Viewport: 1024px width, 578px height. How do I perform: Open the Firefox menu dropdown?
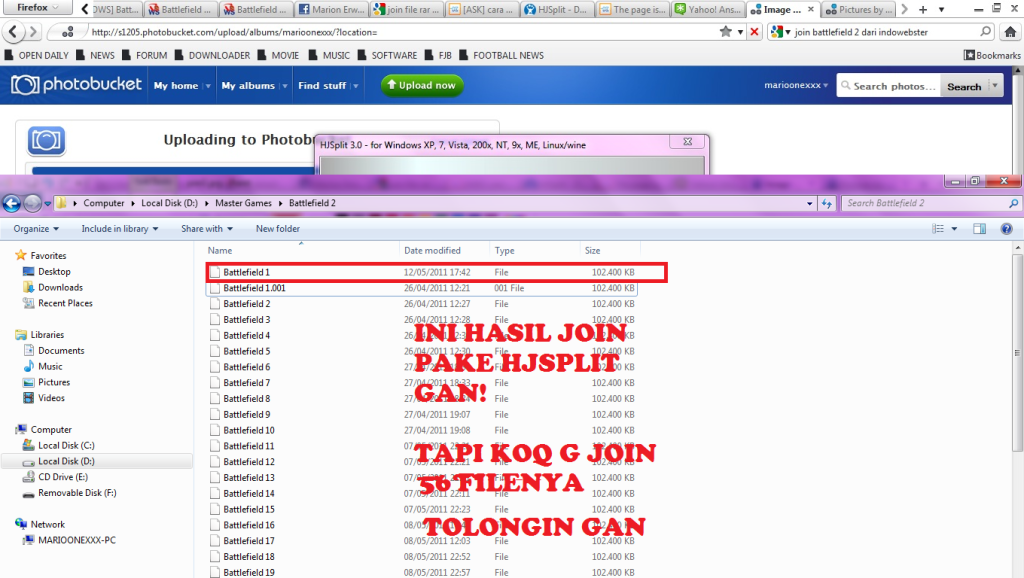pos(37,8)
